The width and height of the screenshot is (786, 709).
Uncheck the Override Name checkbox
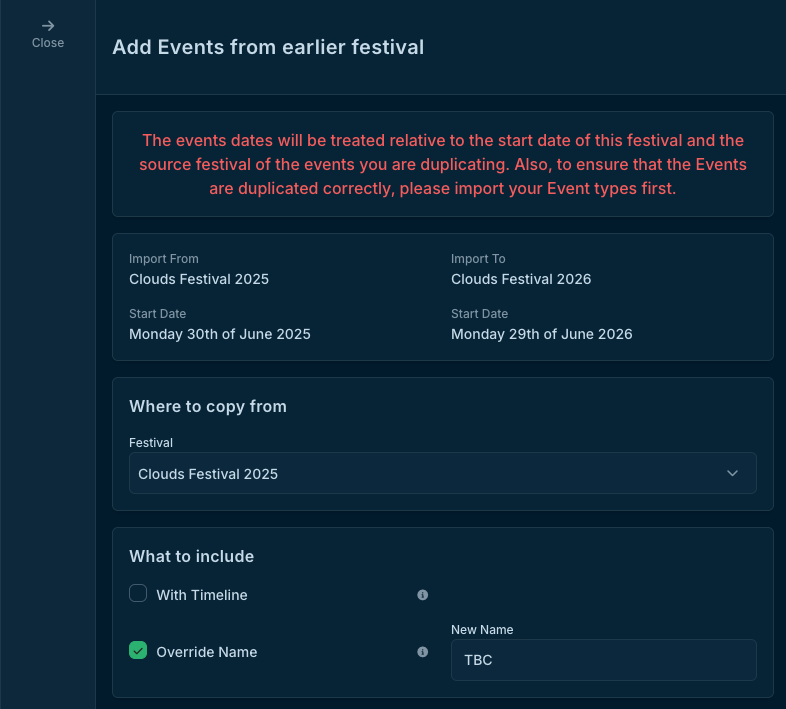pos(138,651)
